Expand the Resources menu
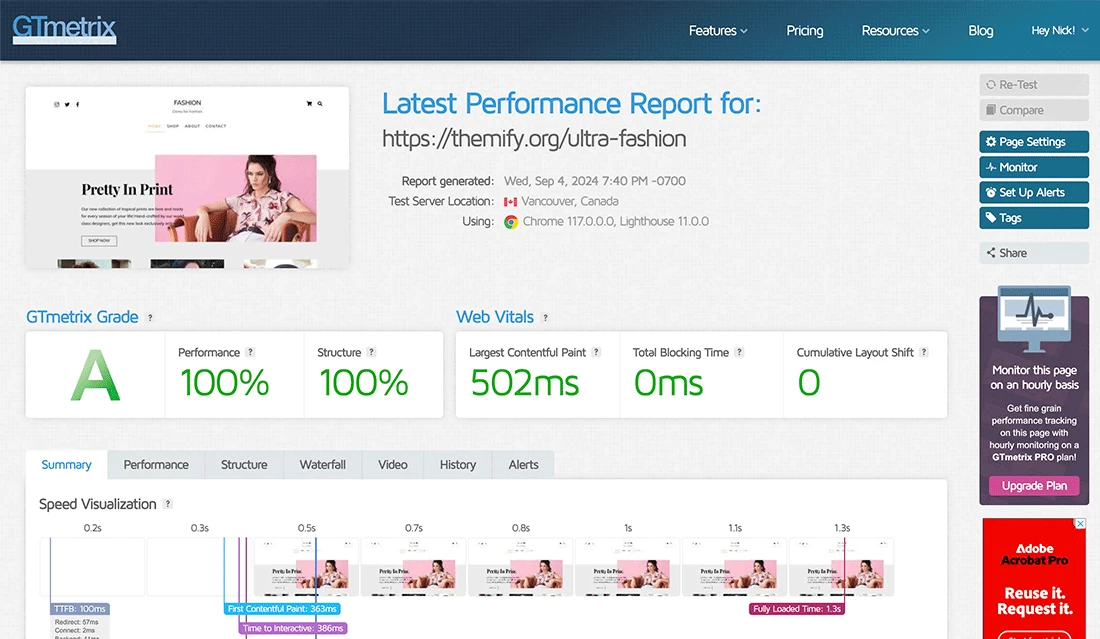The height and width of the screenshot is (639, 1100). [x=895, y=30]
